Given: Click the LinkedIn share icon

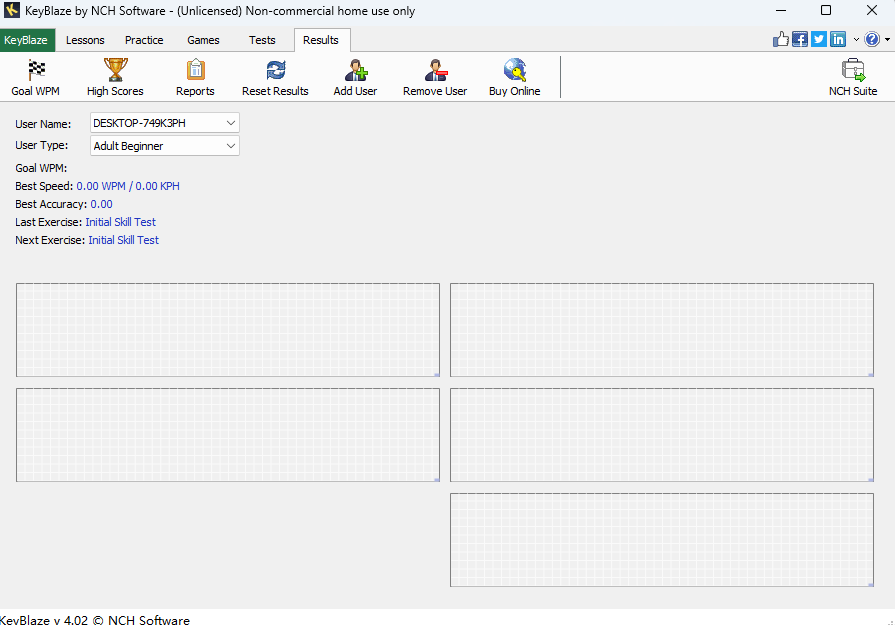Looking at the screenshot, I should coord(838,39).
